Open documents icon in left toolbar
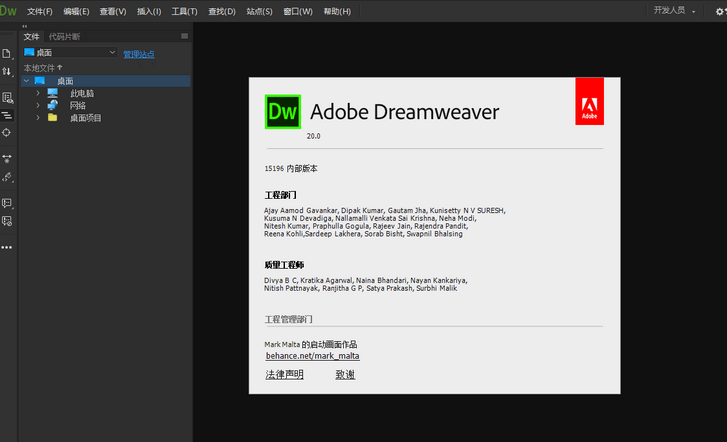This screenshot has height=442, width=727. coord(6,54)
